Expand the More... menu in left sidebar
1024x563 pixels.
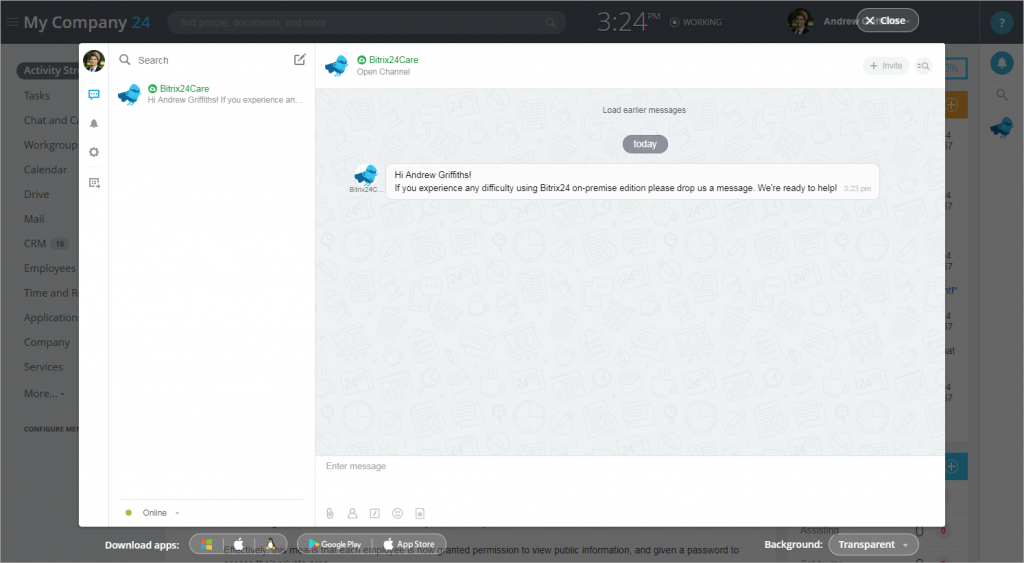coord(44,393)
